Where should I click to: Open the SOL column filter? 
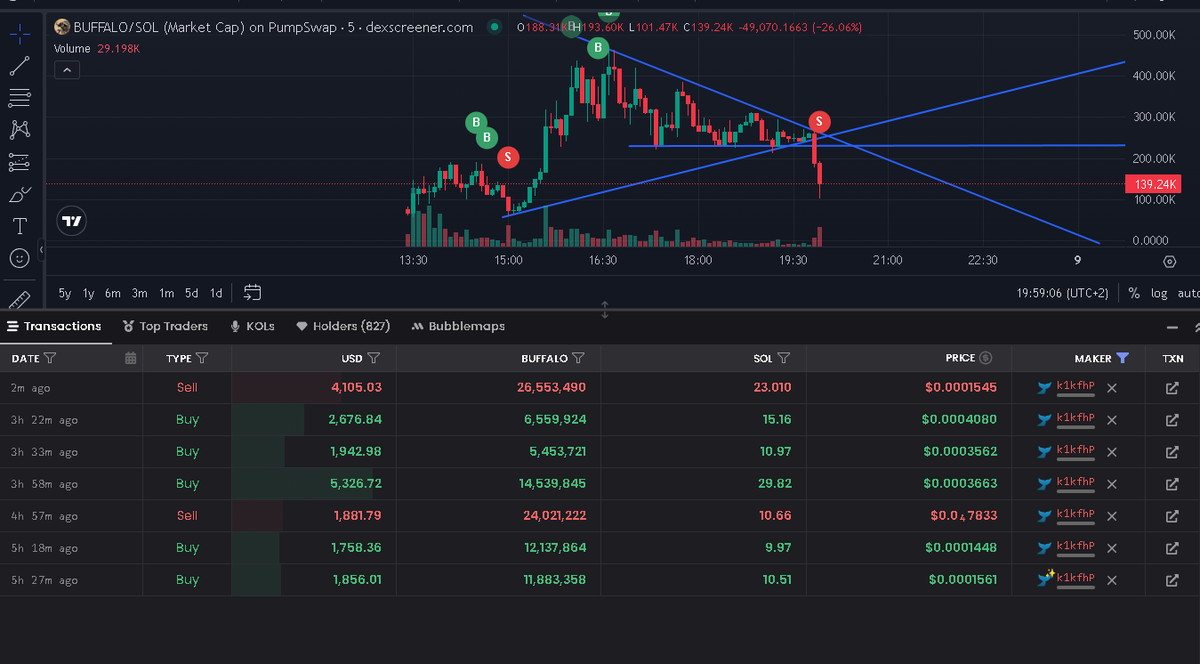783,358
